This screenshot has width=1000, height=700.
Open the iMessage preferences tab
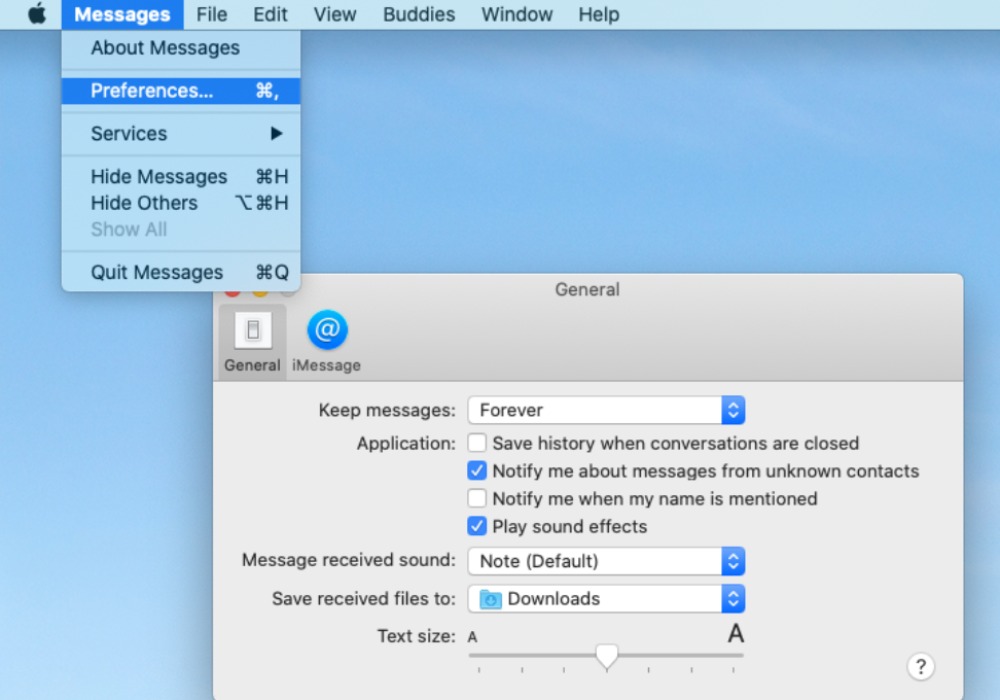pos(327,342)
